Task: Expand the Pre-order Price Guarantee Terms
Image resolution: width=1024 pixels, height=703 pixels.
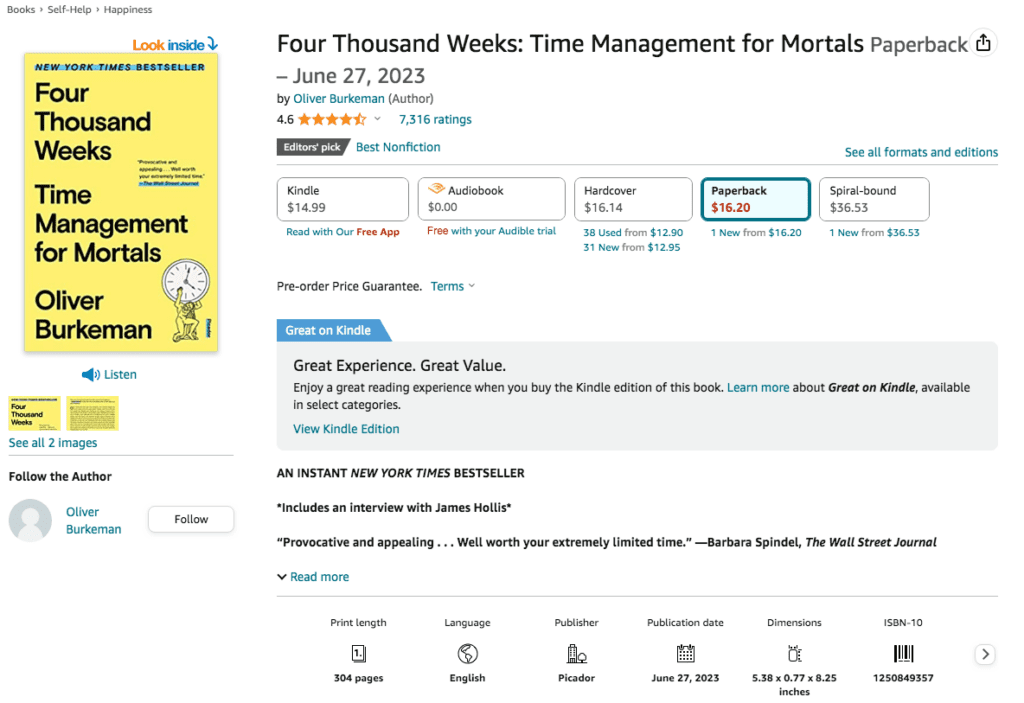Action: tap(453, 286)
